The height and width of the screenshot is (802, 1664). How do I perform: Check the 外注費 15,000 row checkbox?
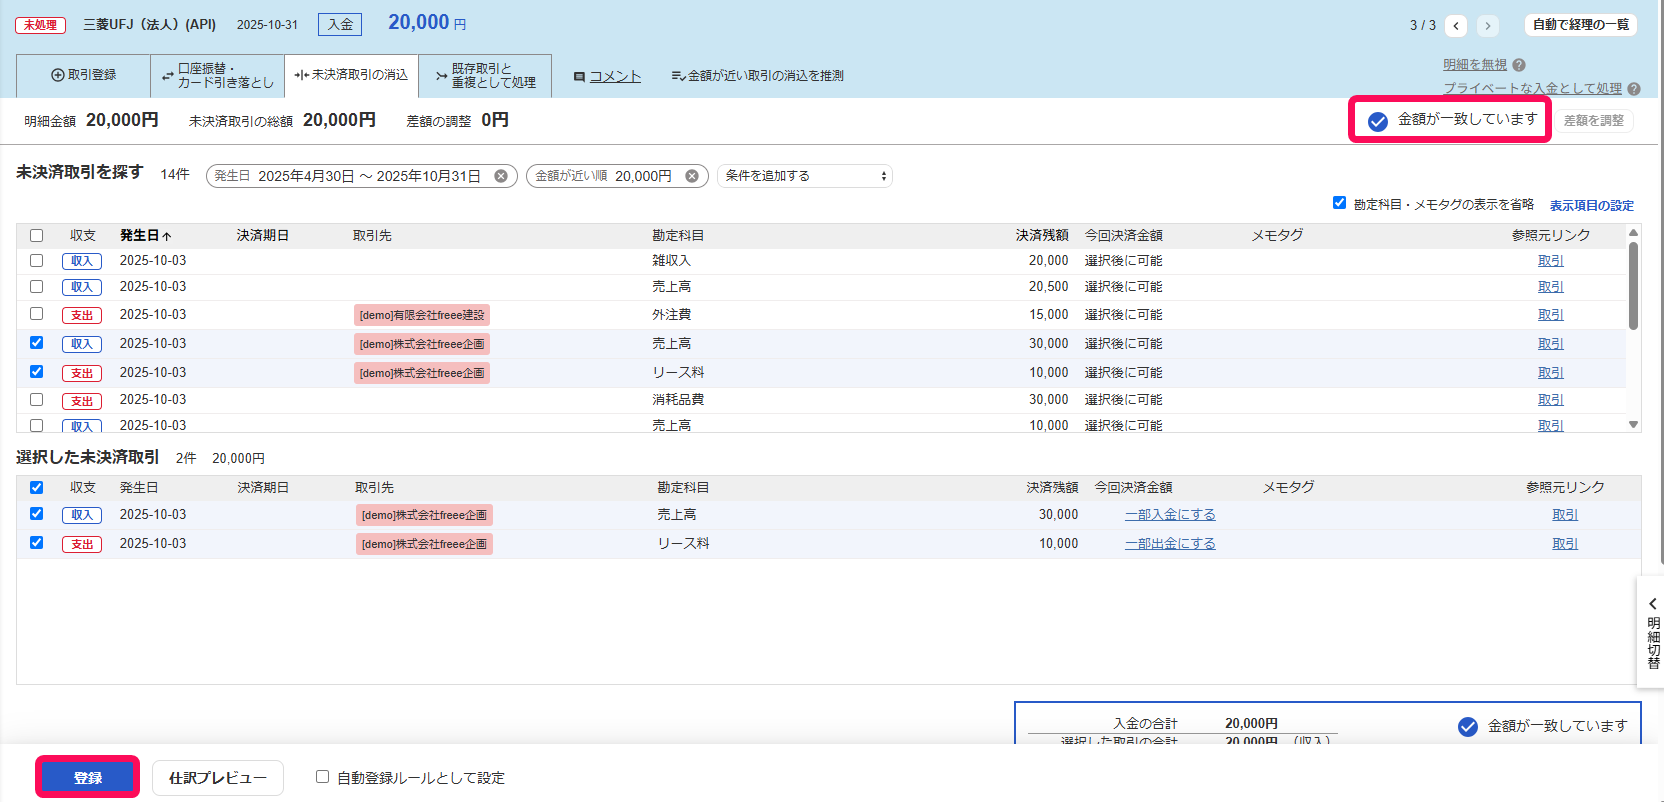[37, 314]
